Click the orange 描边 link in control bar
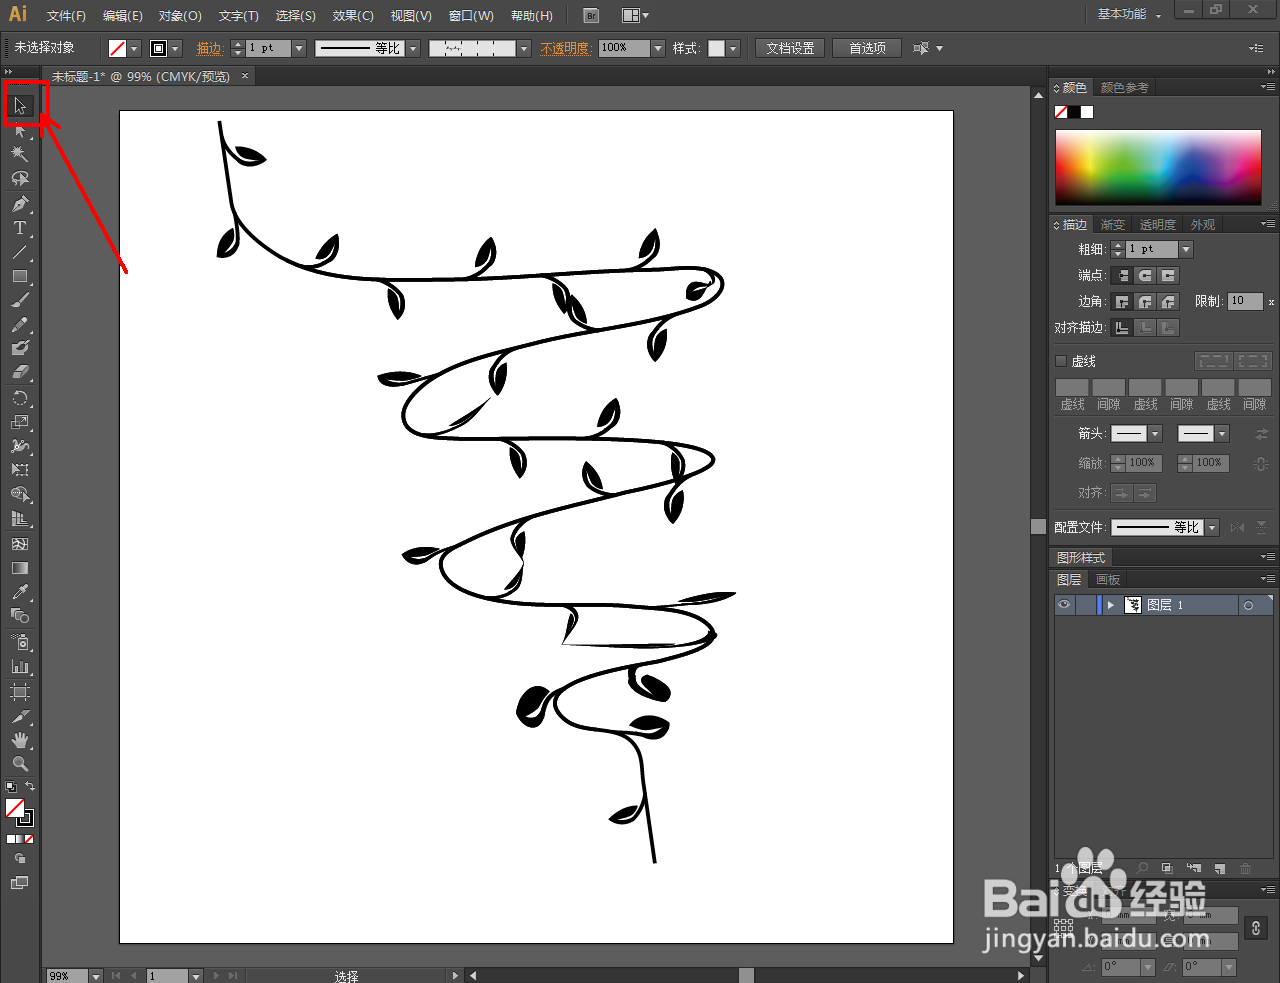The width and height of the screenshot is (1280, 983). coord(209,48)
